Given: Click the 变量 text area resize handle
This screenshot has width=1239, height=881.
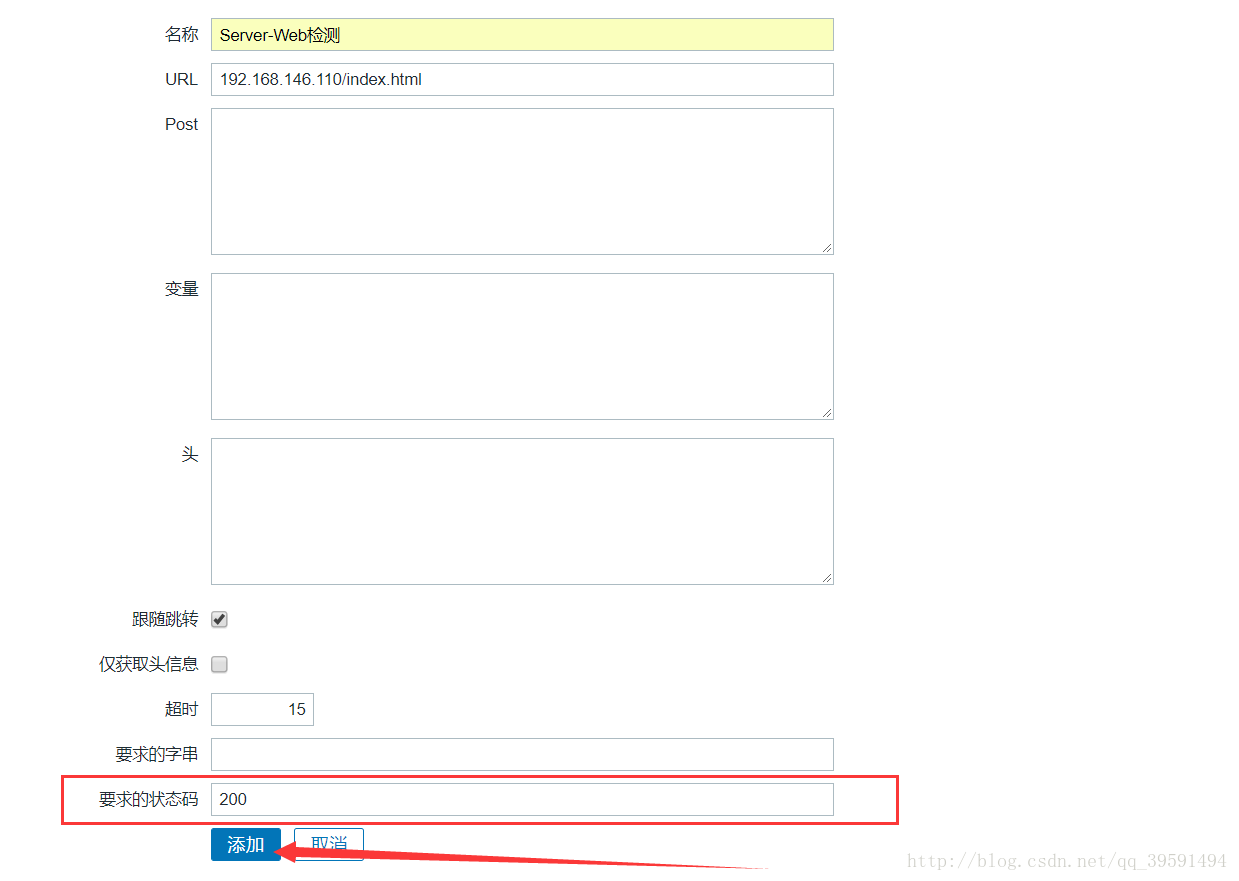Looking at the screenshot, I should click(827, 413).
